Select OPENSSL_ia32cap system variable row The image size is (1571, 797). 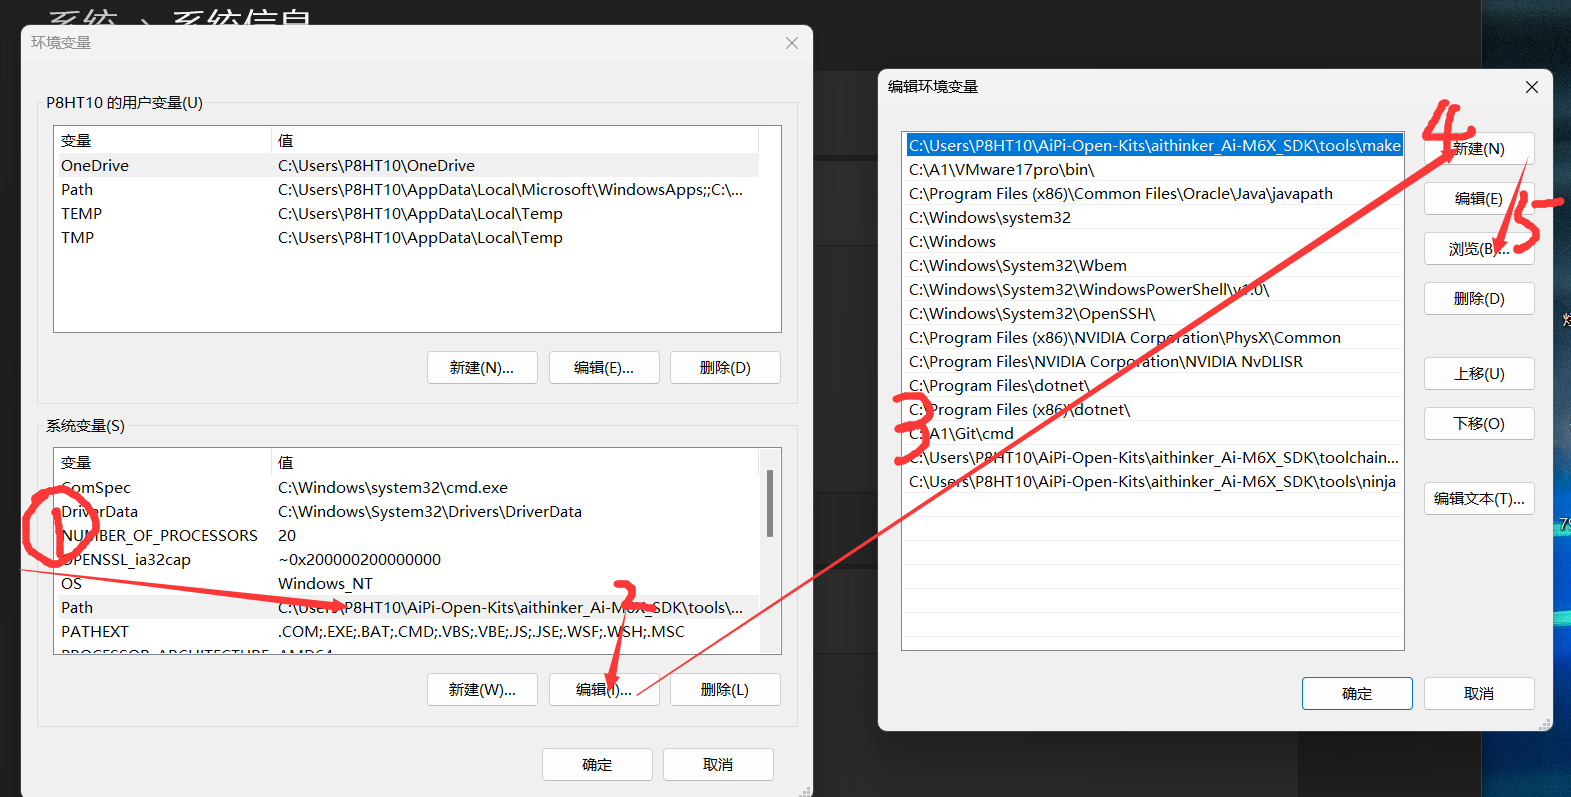click(407, 559)
